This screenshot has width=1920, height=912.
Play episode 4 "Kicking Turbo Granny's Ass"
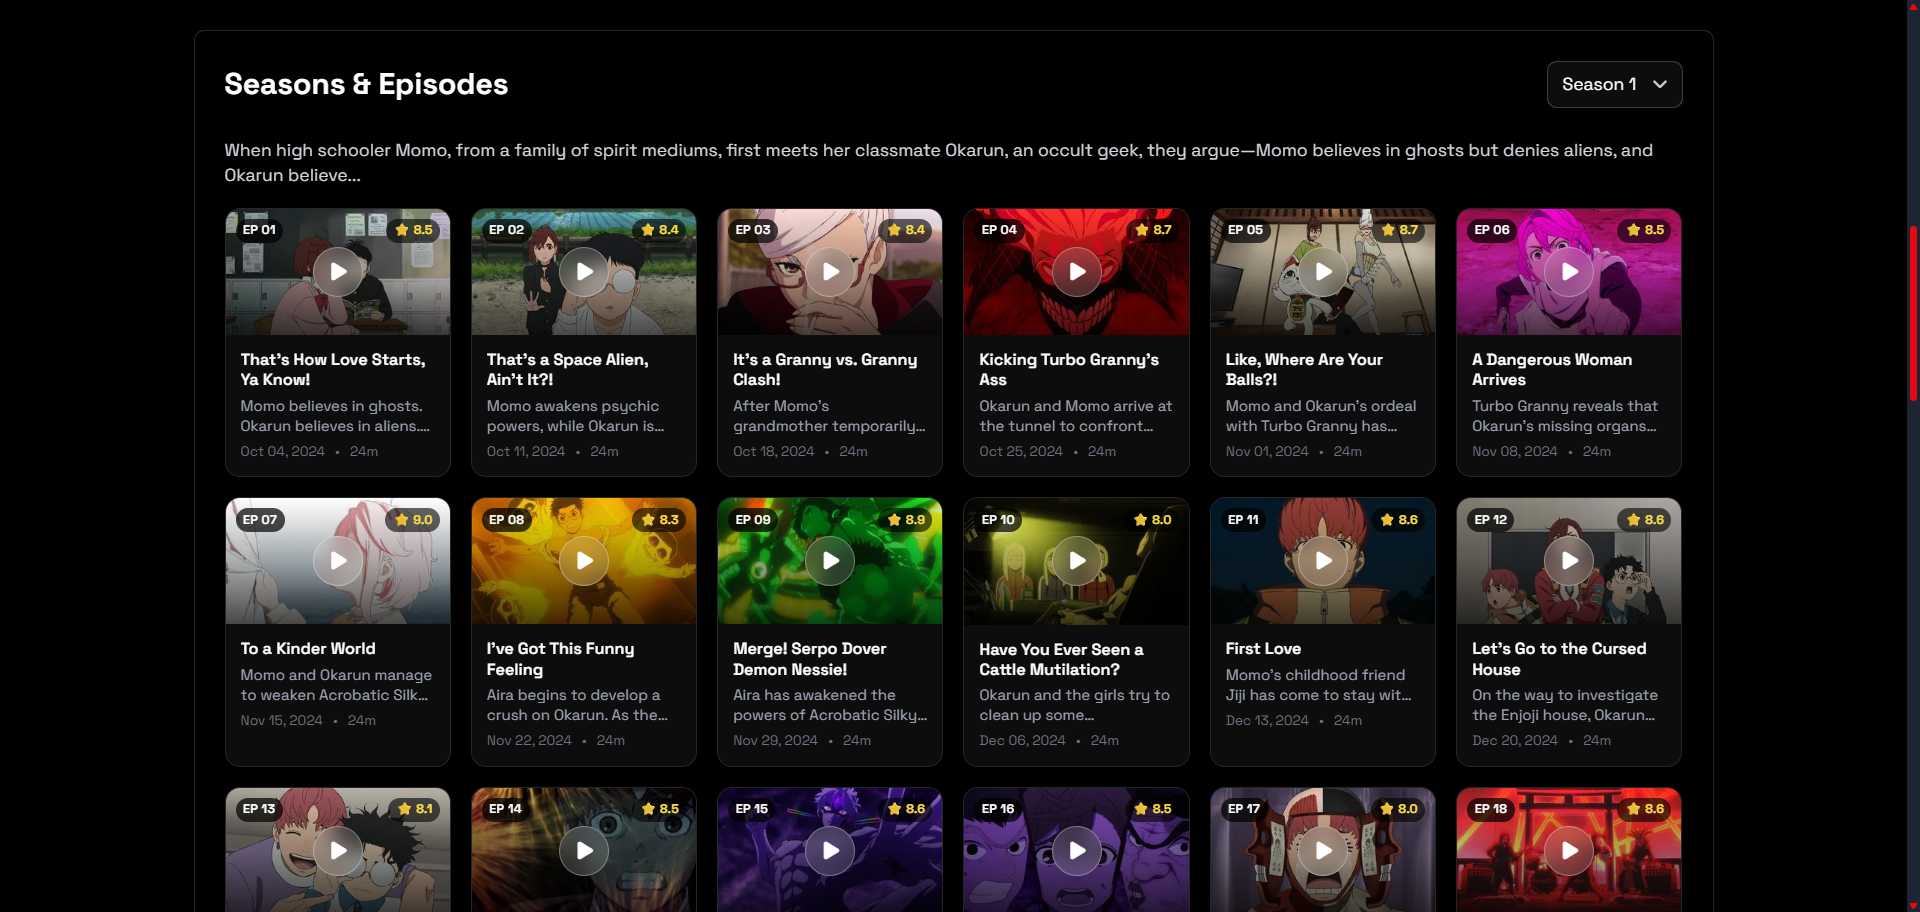pos(1076,271)
